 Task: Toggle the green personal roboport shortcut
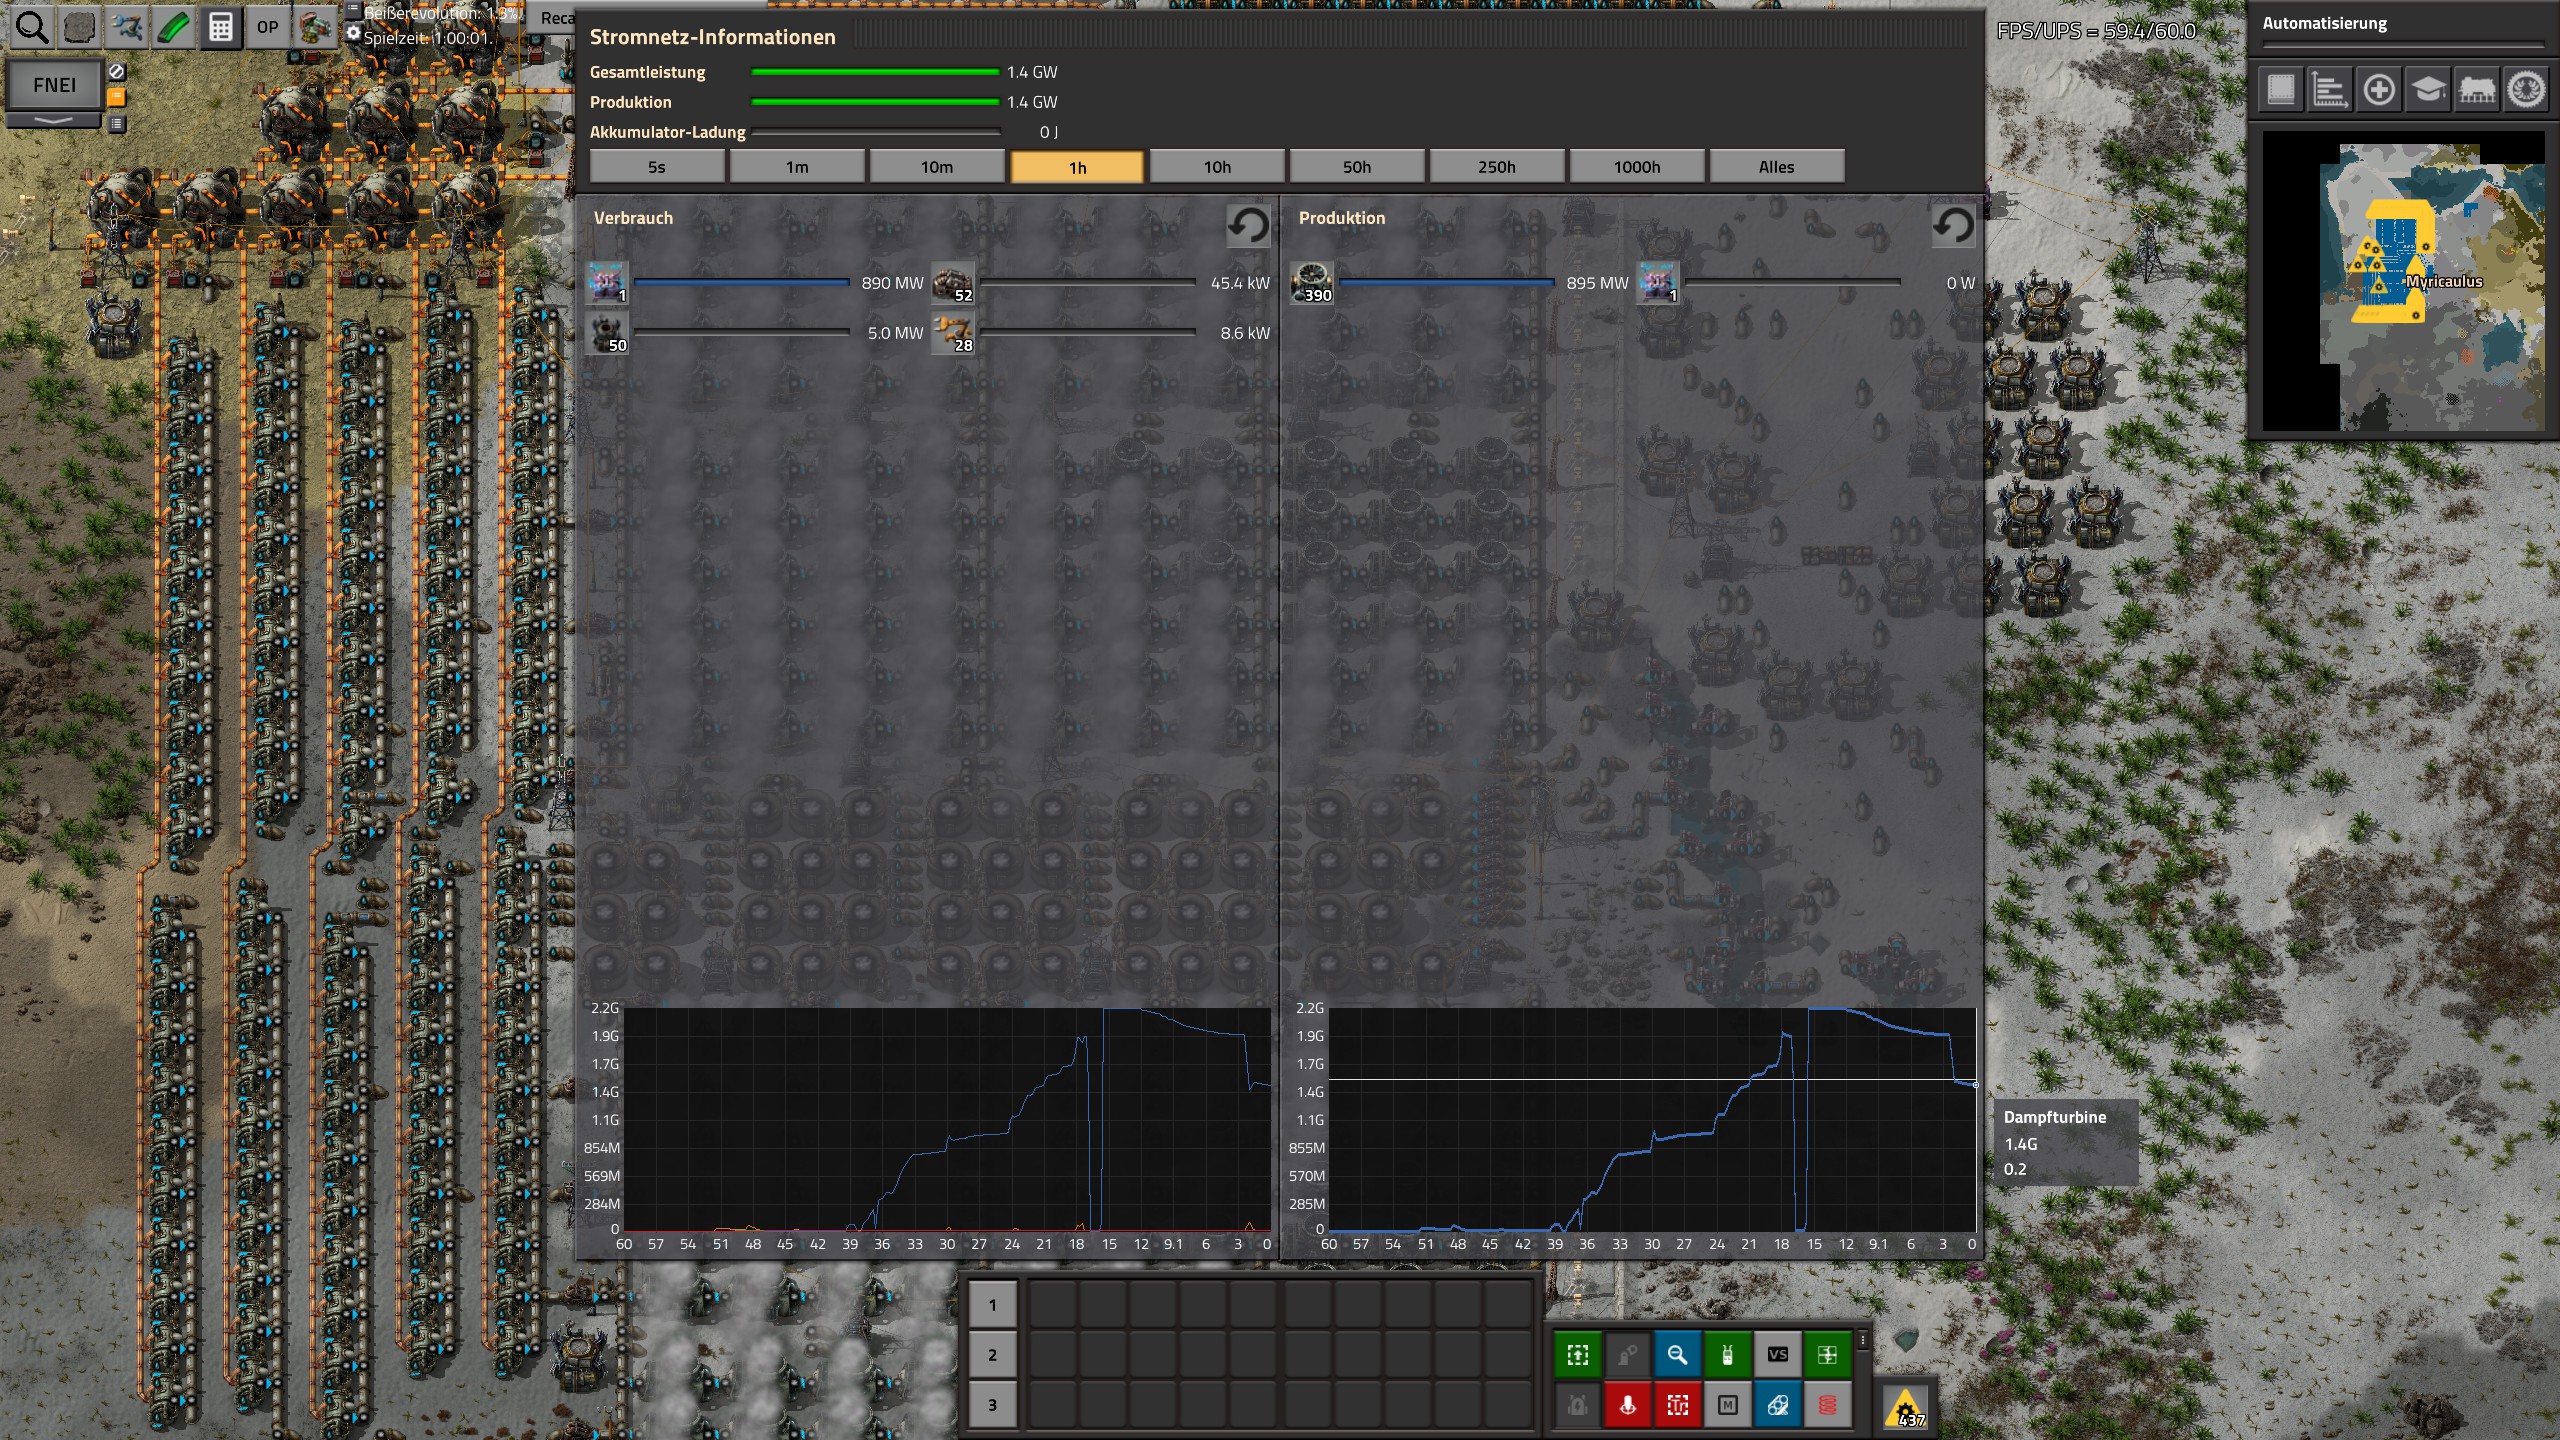(1727, 1355)
